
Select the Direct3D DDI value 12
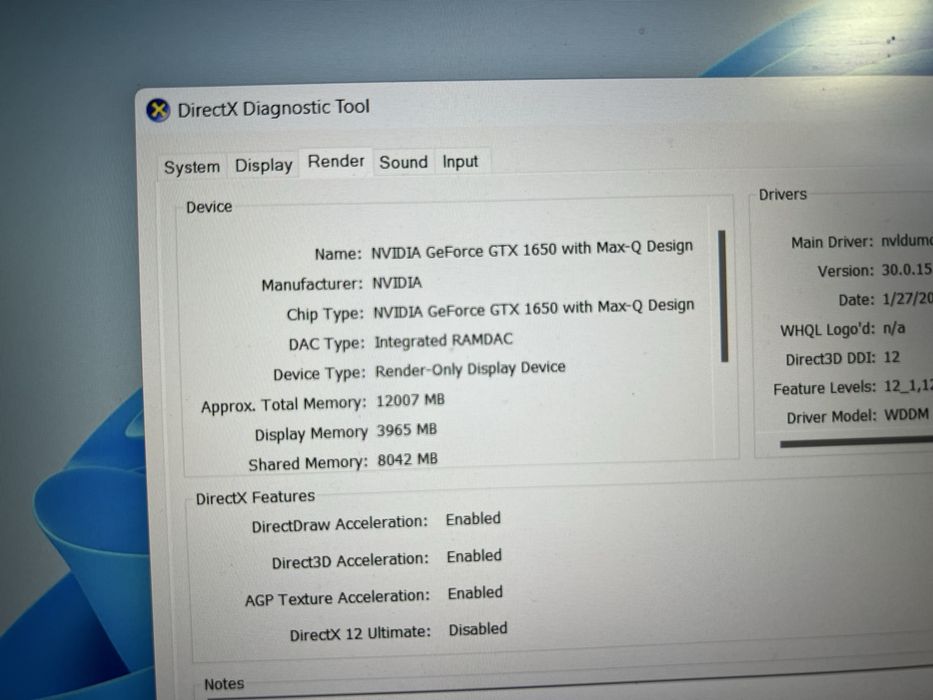pyautogui.click(x=891, y=357)
